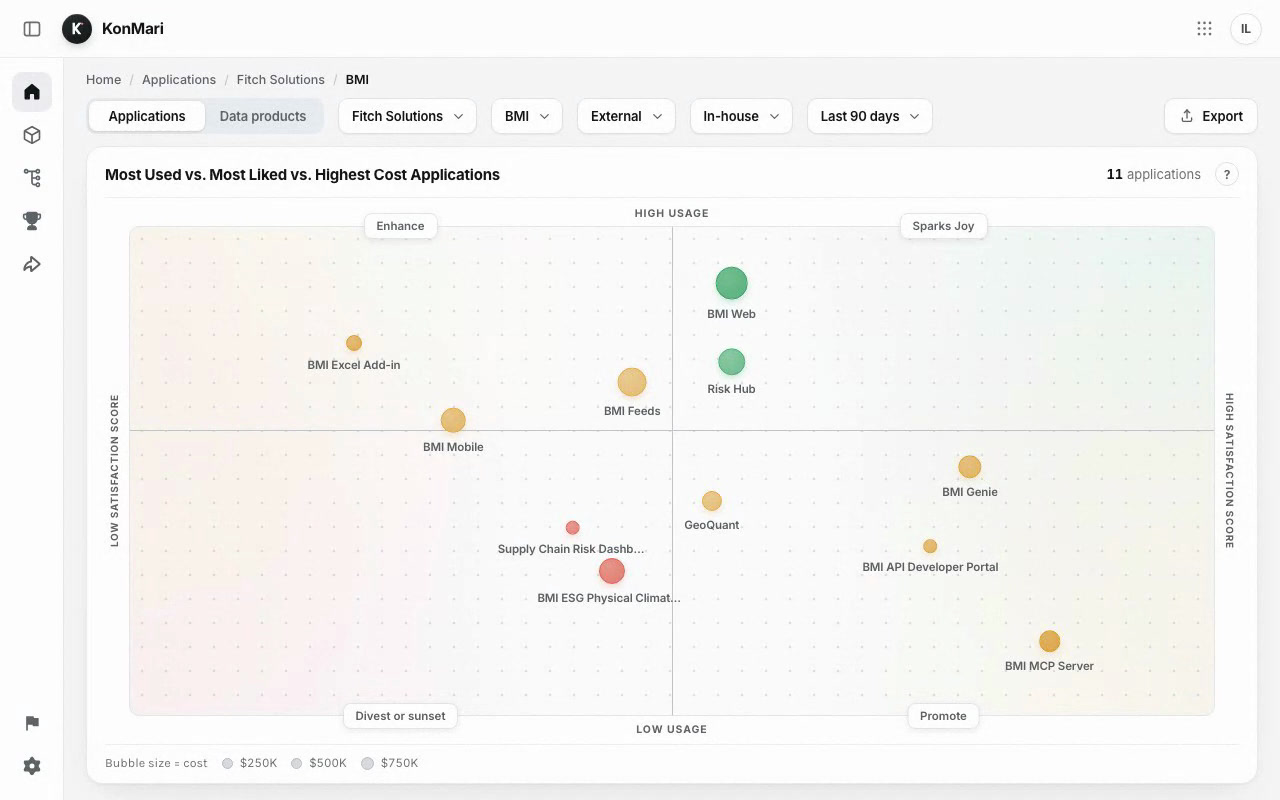The image size is (1280, 800).
Task: Open the trophy icon in sidebar
Action: click(x=32, y=221)
